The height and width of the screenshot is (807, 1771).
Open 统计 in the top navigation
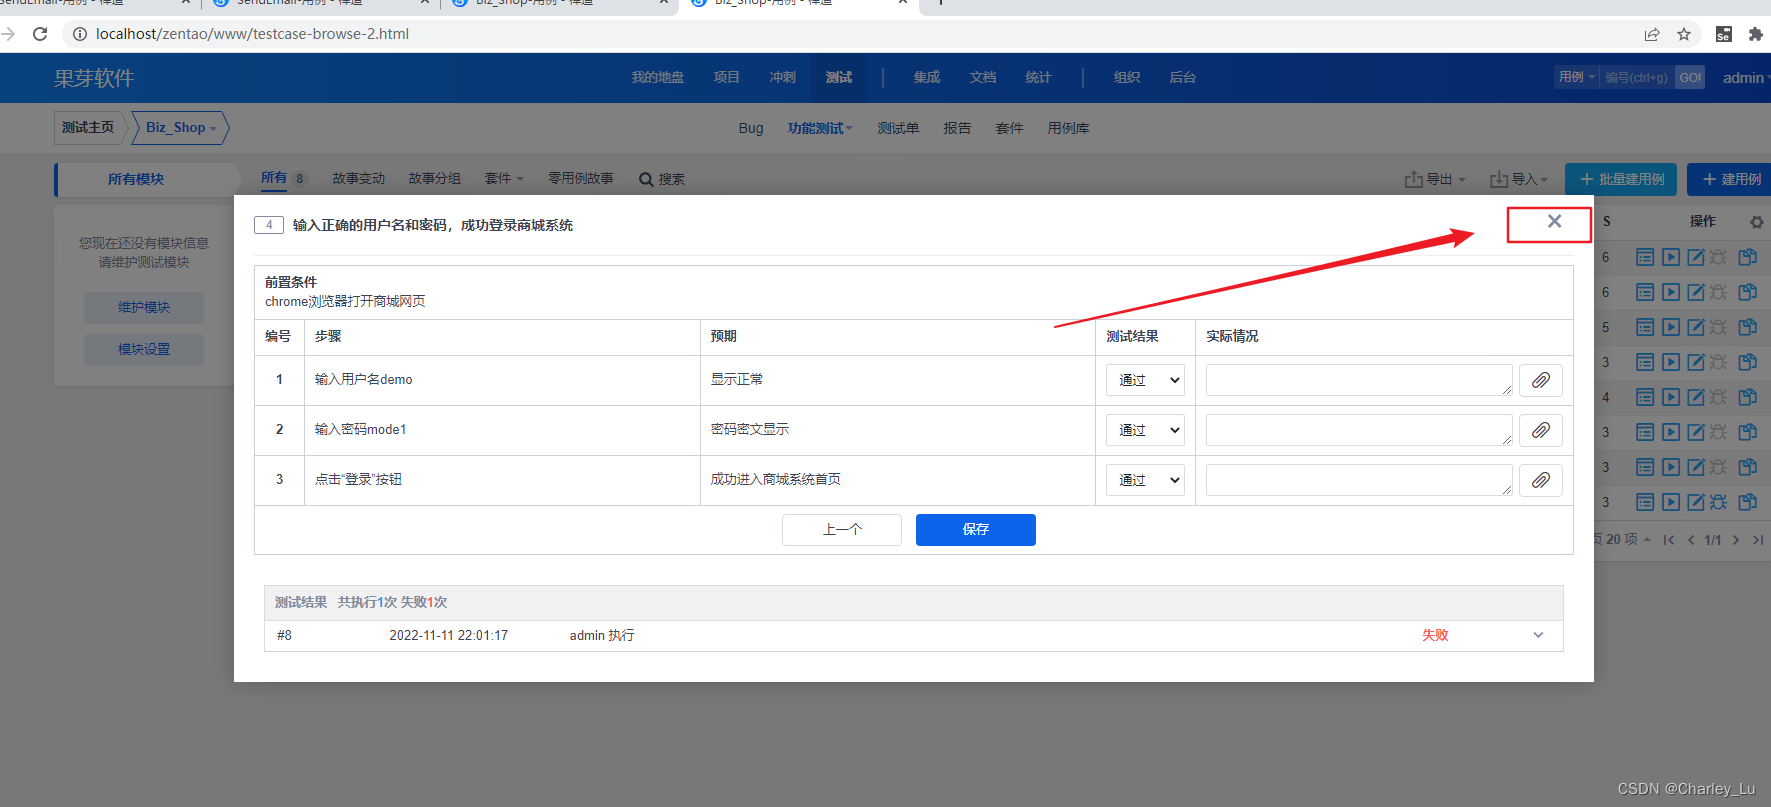1039,77
